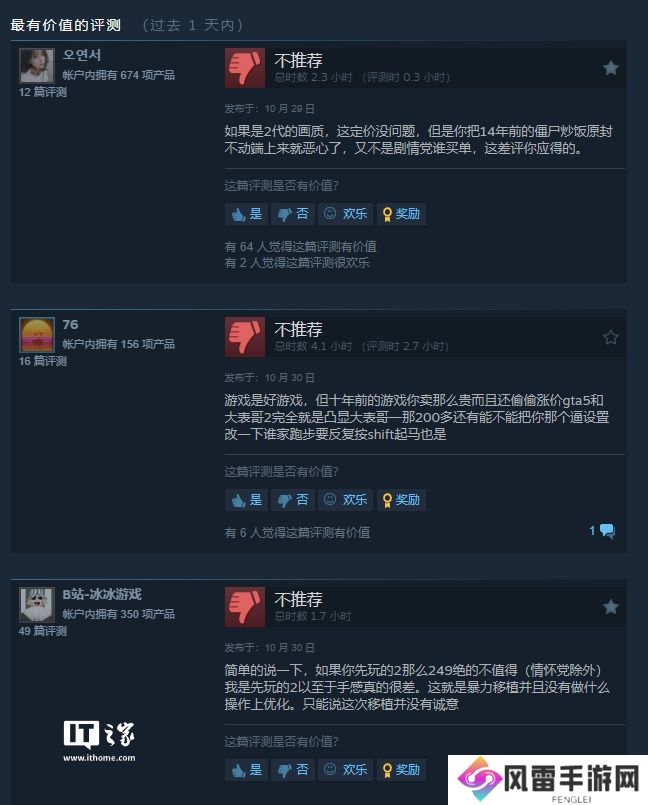Mark 76's review as 欢乐
648x805 pixels.
pyautogui.click(x=346, y=500)
